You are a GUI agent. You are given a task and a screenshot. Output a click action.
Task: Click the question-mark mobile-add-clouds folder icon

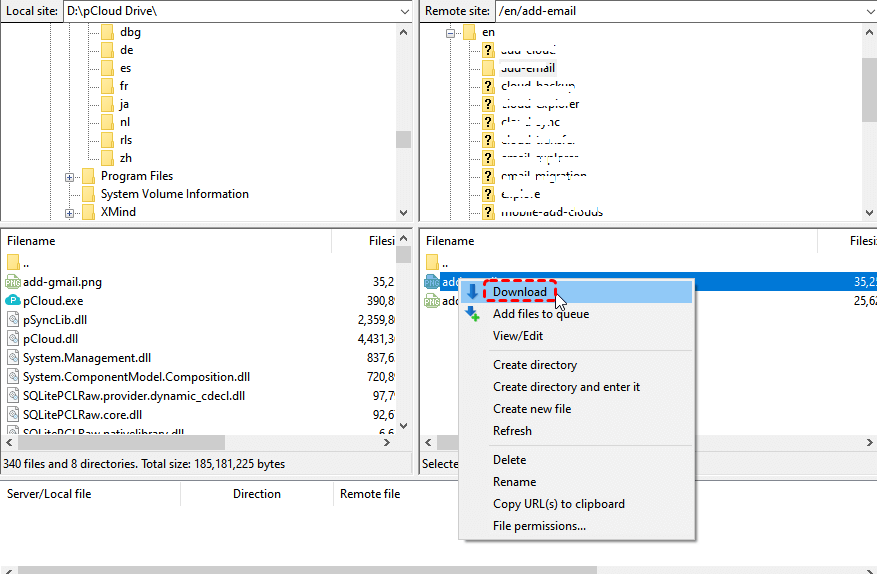coord(488,212)
